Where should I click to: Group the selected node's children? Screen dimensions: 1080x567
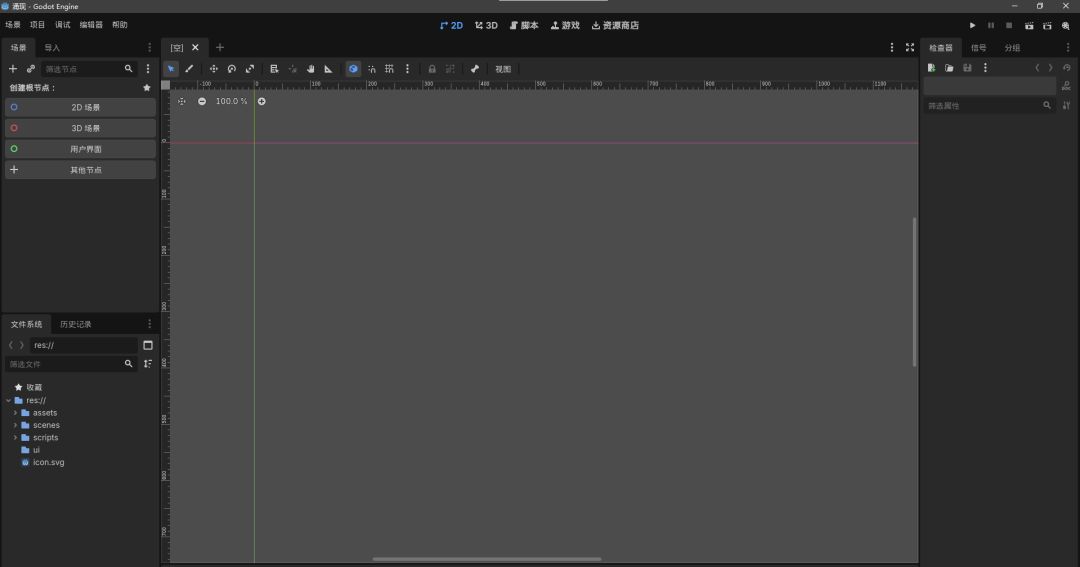[x=450, y=69]
